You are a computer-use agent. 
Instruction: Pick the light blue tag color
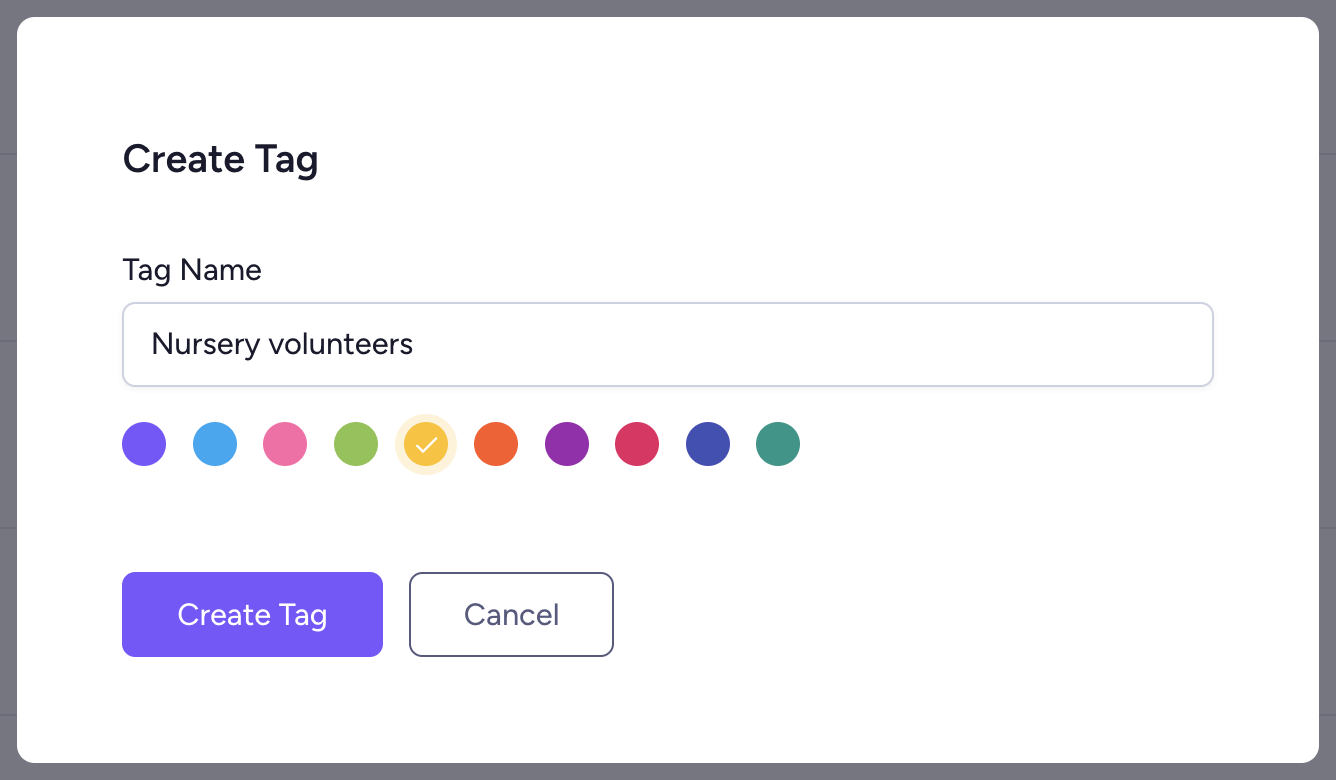coord(215,444)
